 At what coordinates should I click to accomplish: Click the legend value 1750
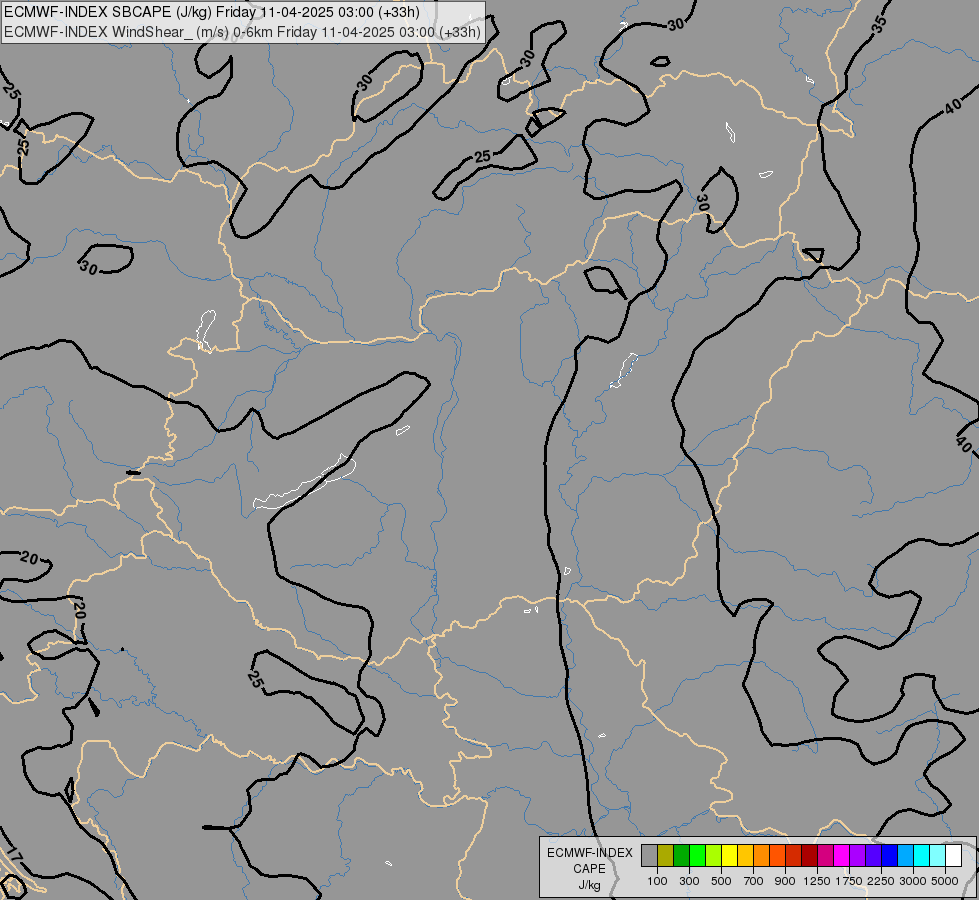click(849, 881)
